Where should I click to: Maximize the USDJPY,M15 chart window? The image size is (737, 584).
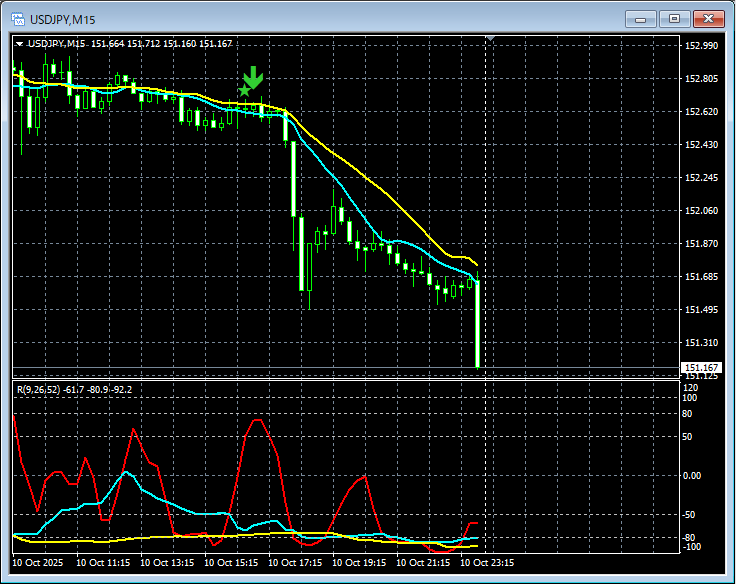pos(674,18)
